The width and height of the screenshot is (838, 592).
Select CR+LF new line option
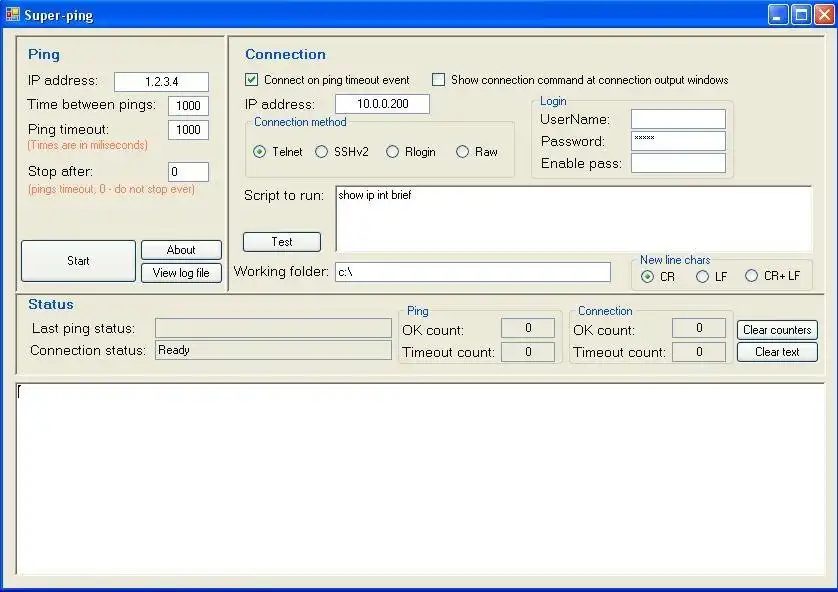click(751, 276)
